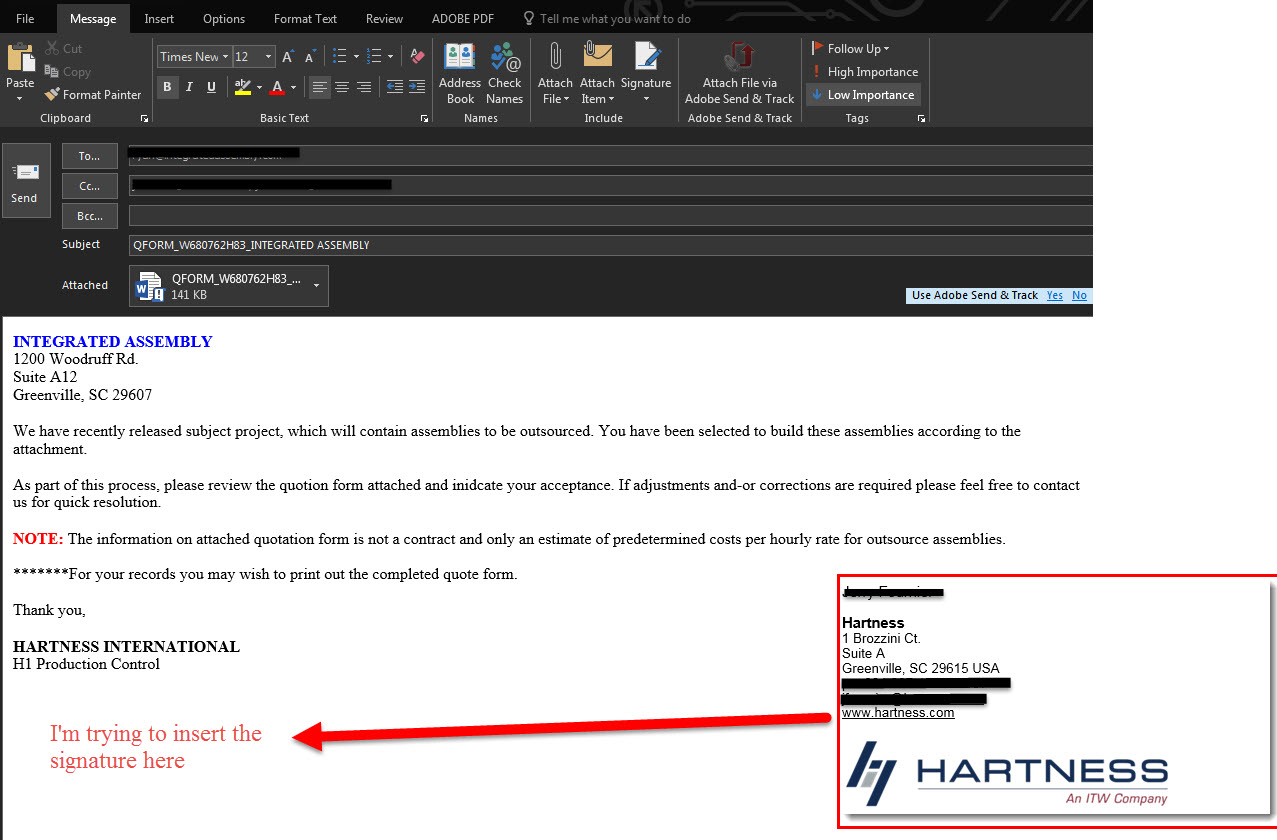Viewport: 1277px width, 840px height.
Task: Click the Copy icon
Action: [x=52, y=72]
